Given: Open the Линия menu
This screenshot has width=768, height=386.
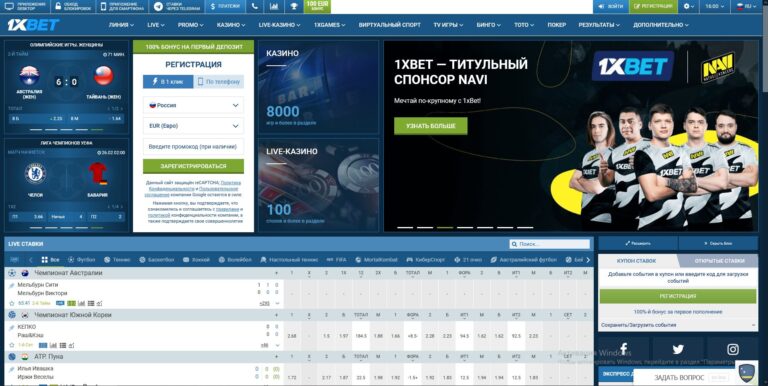Looking at the screenshot, I should tap(121, 25).
